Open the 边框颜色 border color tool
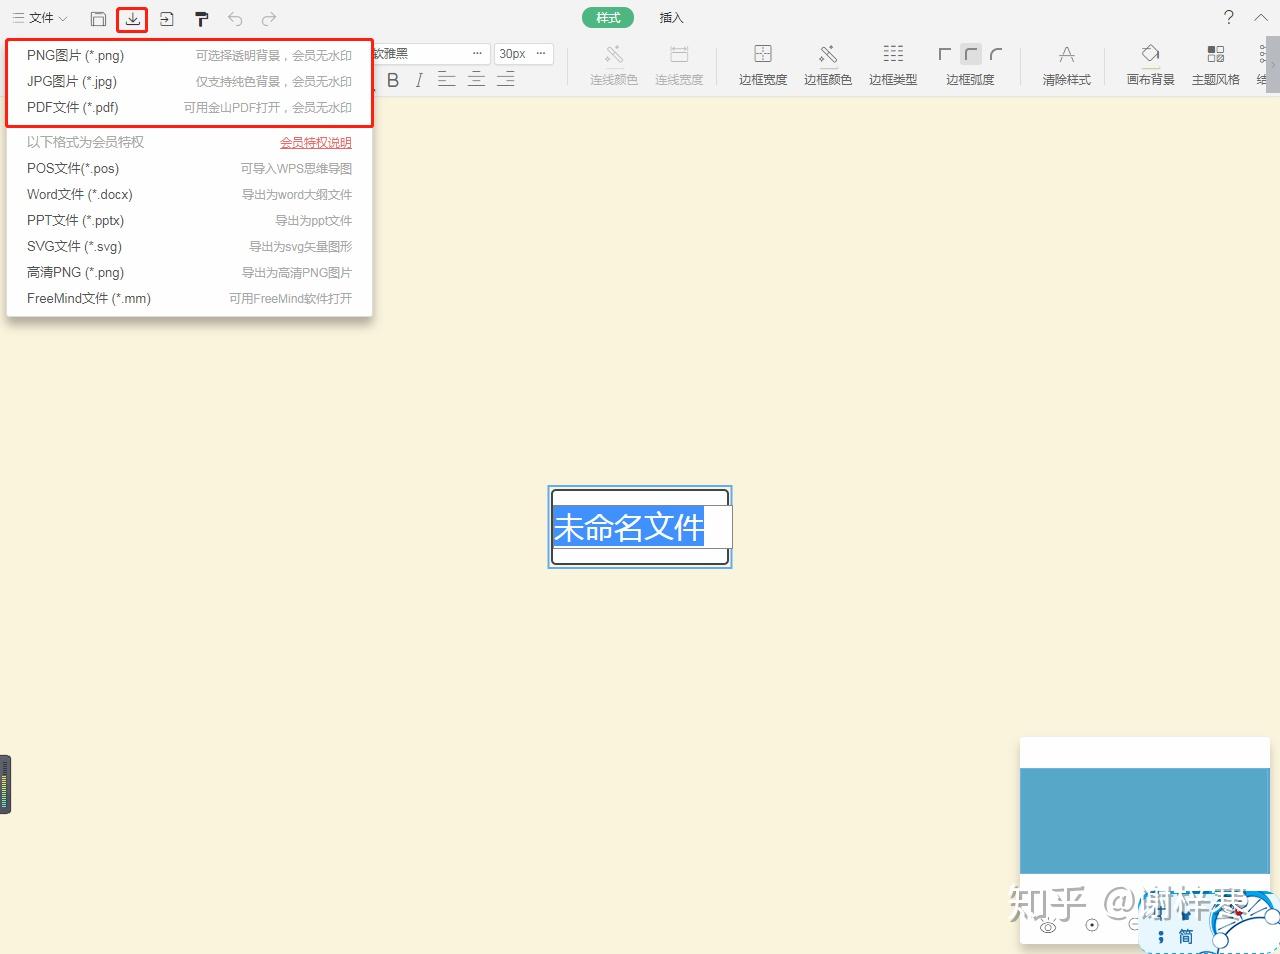The width and height of the screenshot is (1280, 954). [x=827, y=62]
